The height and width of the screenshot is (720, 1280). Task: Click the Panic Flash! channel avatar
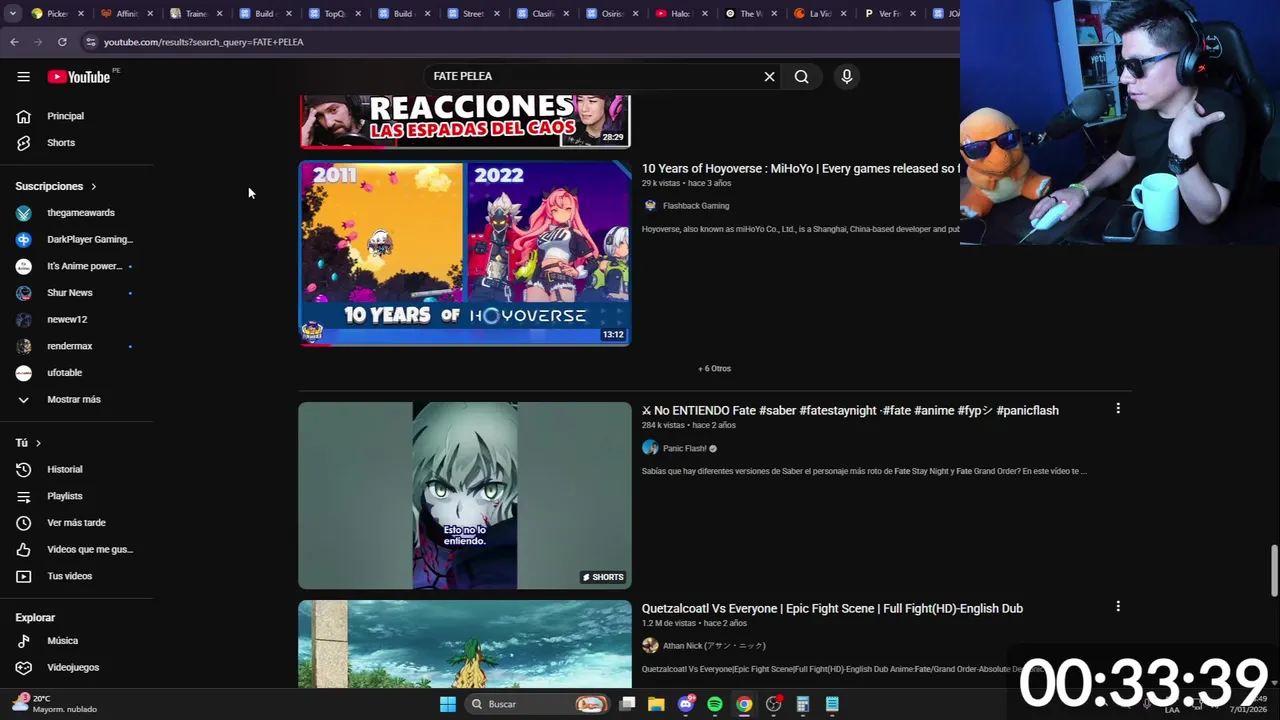pyautogui.click(x=650, y=449)
